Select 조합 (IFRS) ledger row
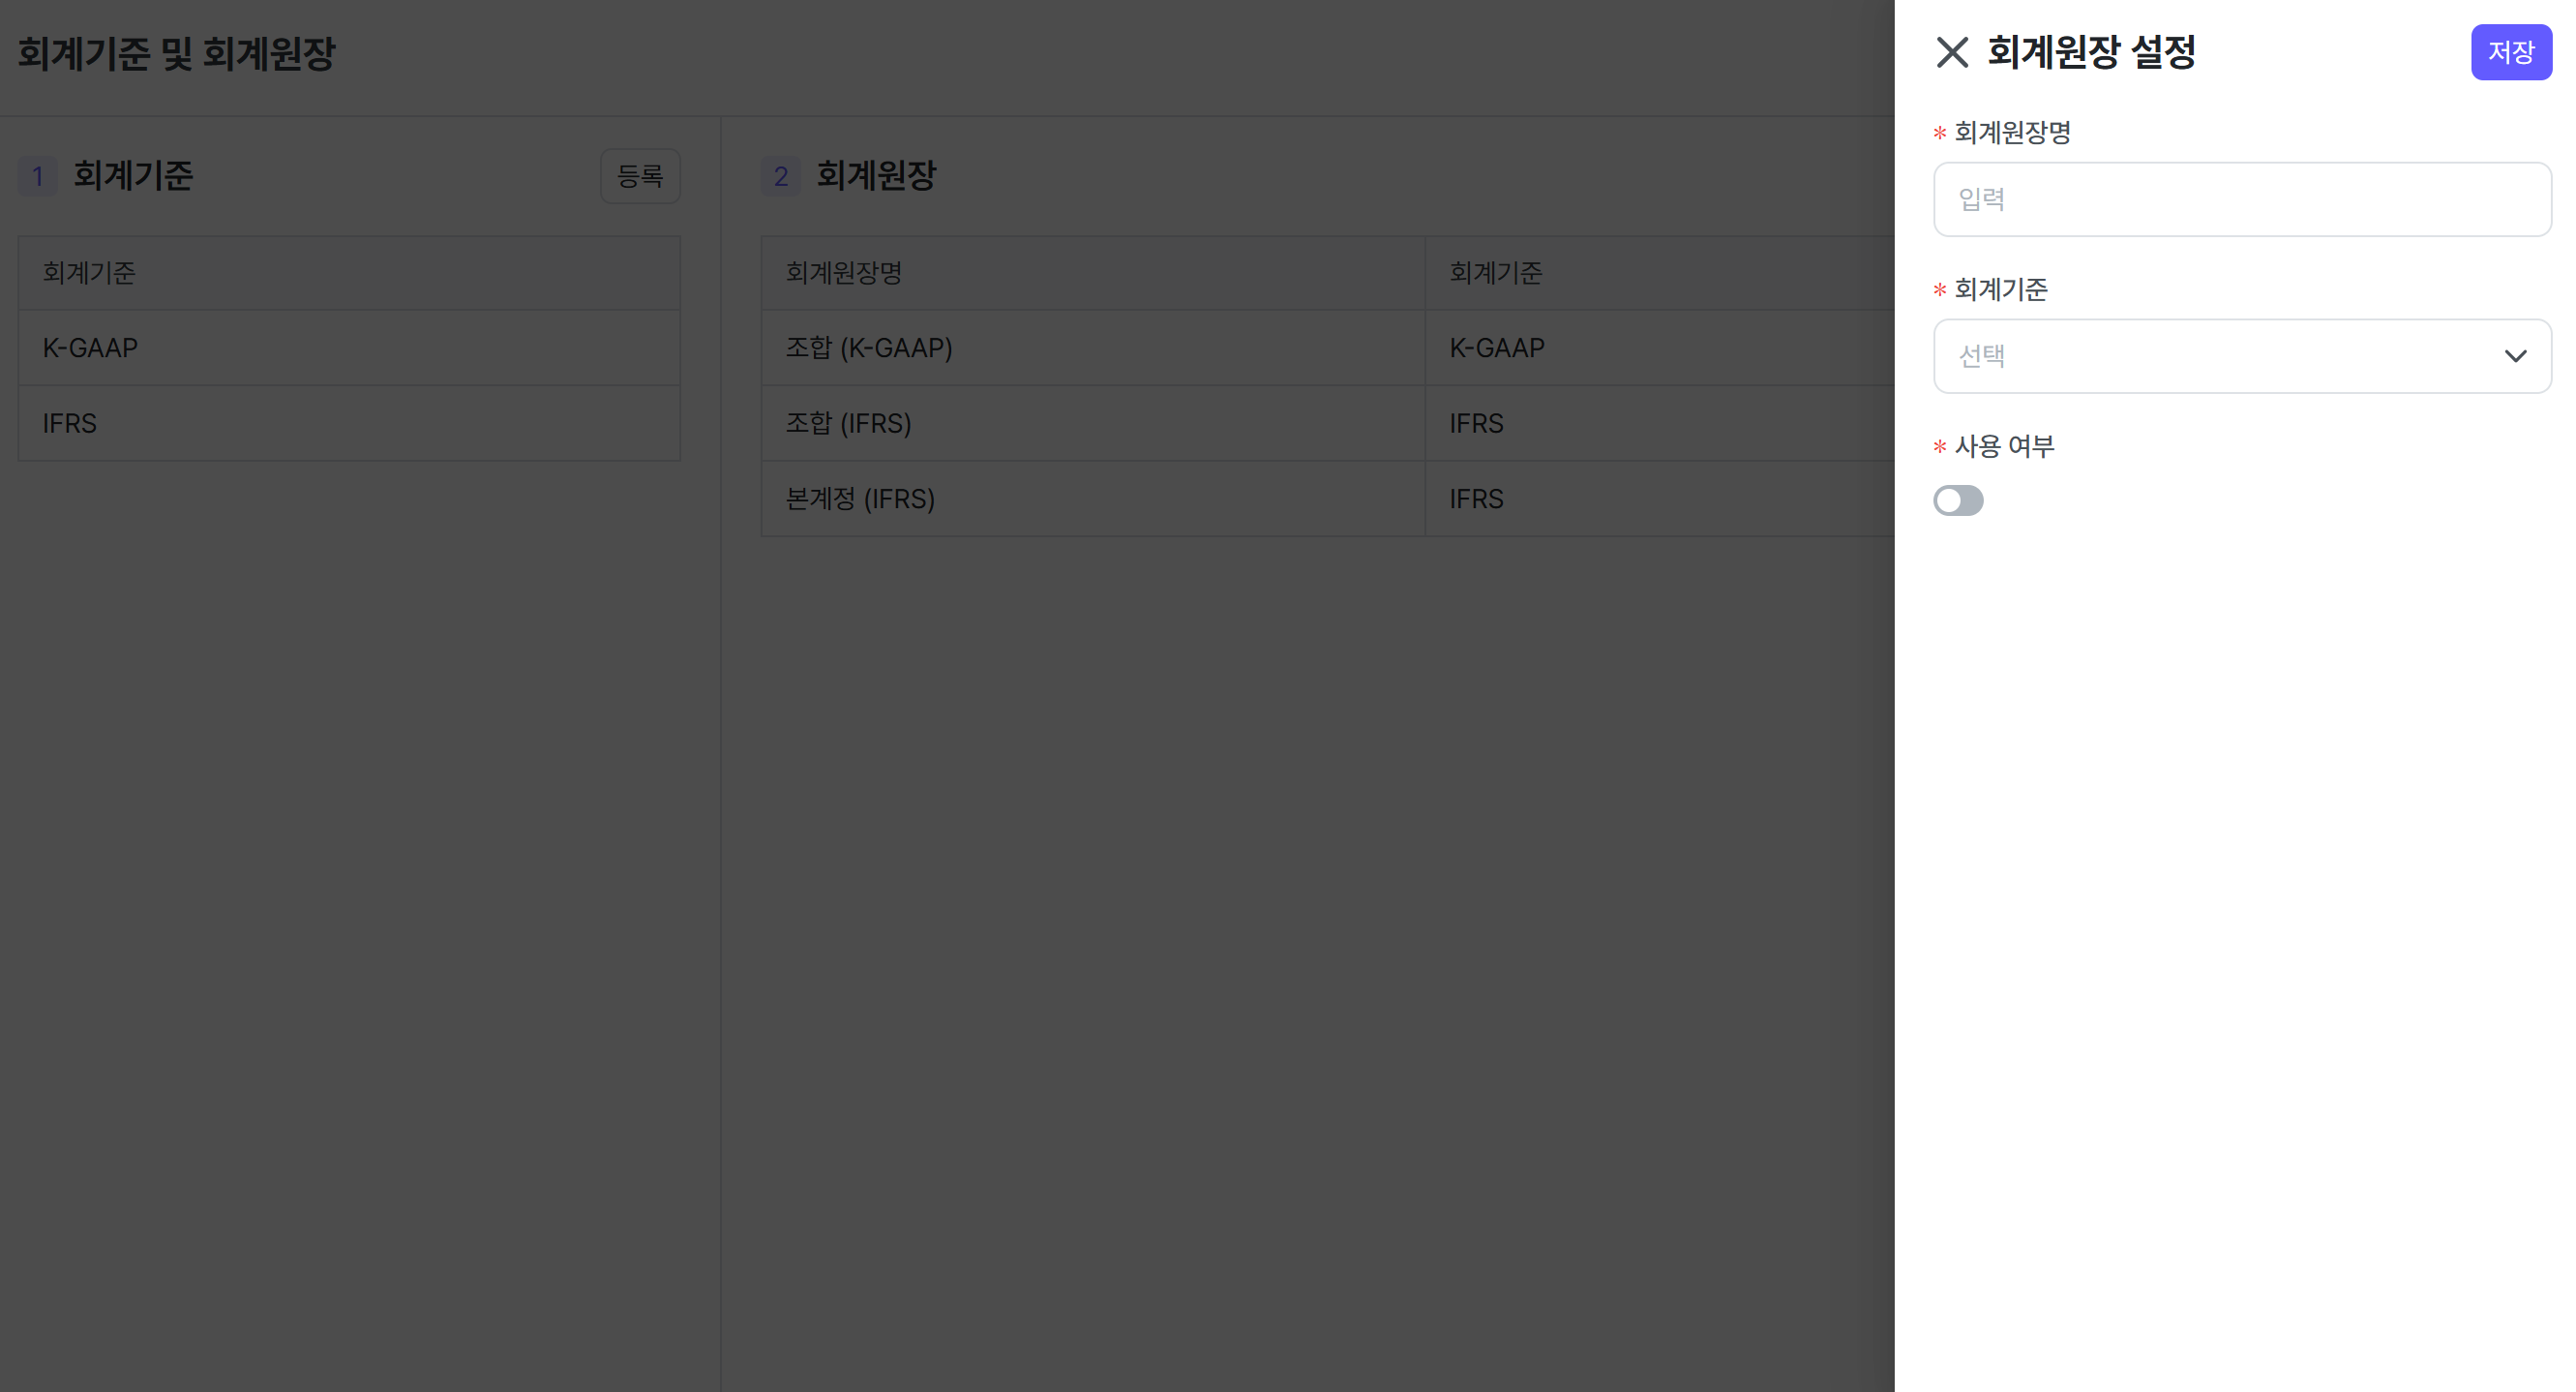 (1328, 423)
